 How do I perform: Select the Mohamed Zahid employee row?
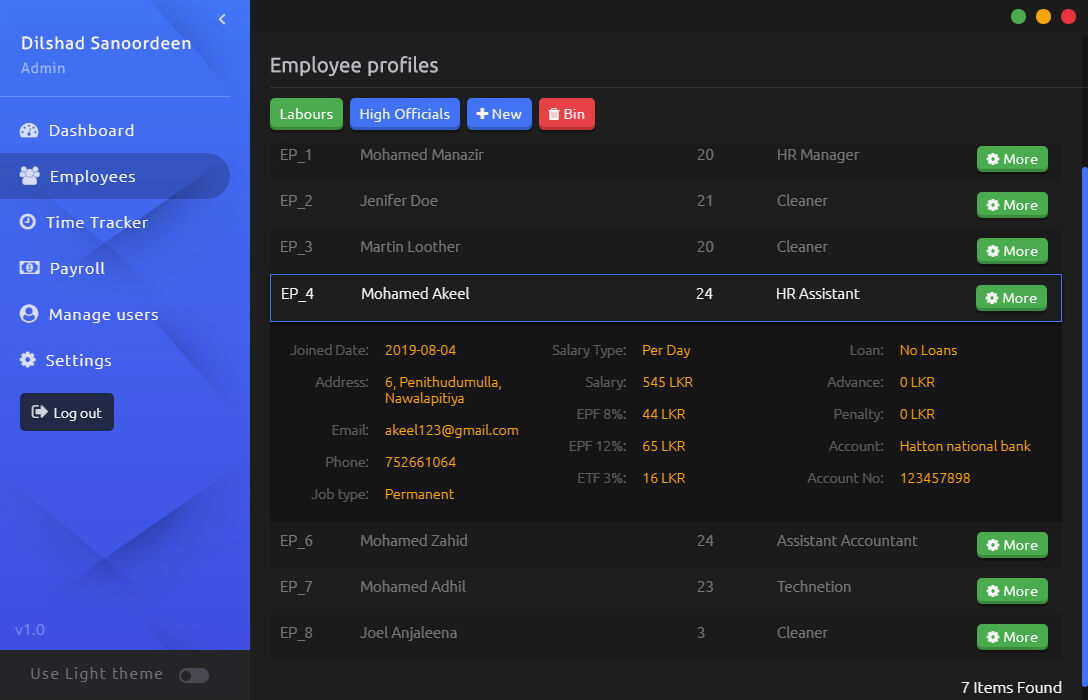[600, 541]
